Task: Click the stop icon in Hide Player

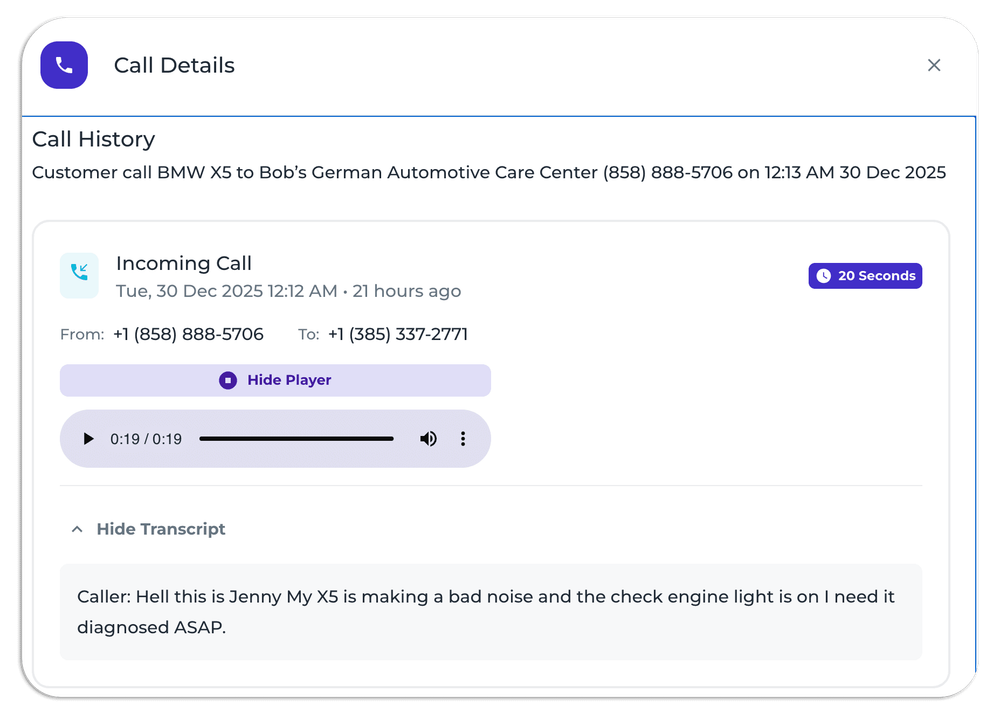Action: click(x=228, y=380)
